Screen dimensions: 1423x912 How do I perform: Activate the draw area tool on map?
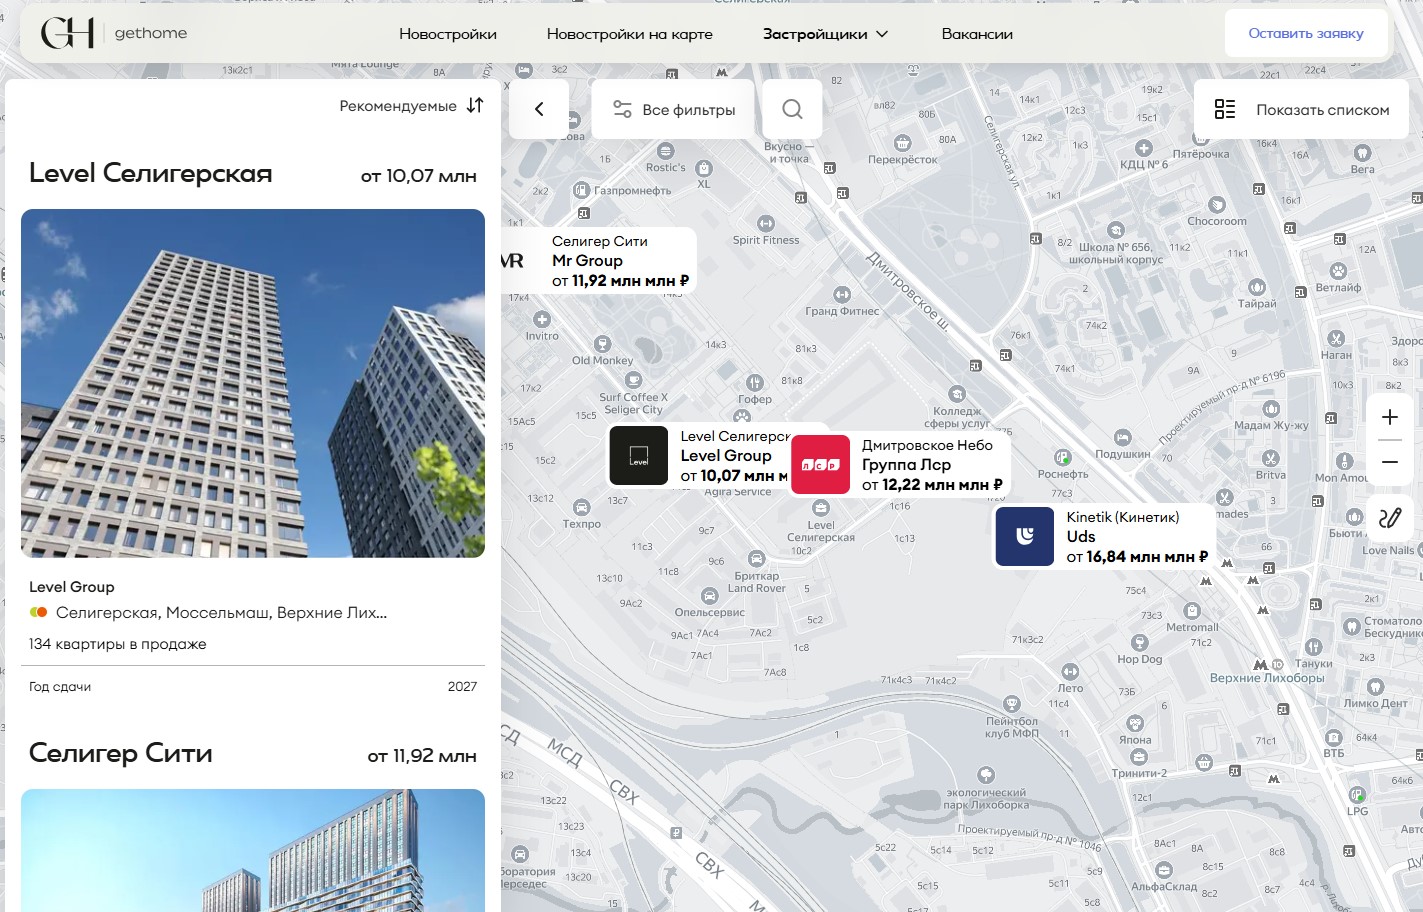click(x=1390, y=518)
